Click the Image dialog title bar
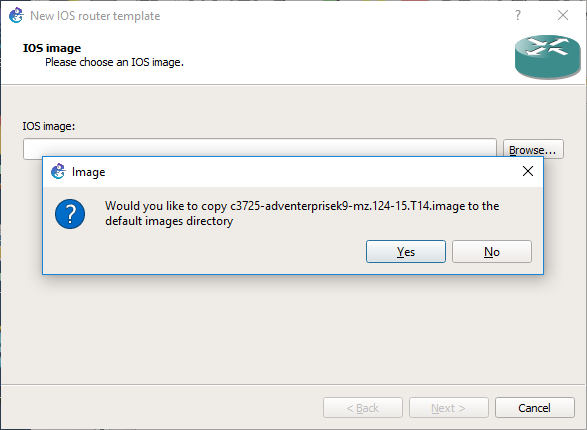Image resolution: width=587 pixels, height=430 pixels. click(x=293, y=172)
